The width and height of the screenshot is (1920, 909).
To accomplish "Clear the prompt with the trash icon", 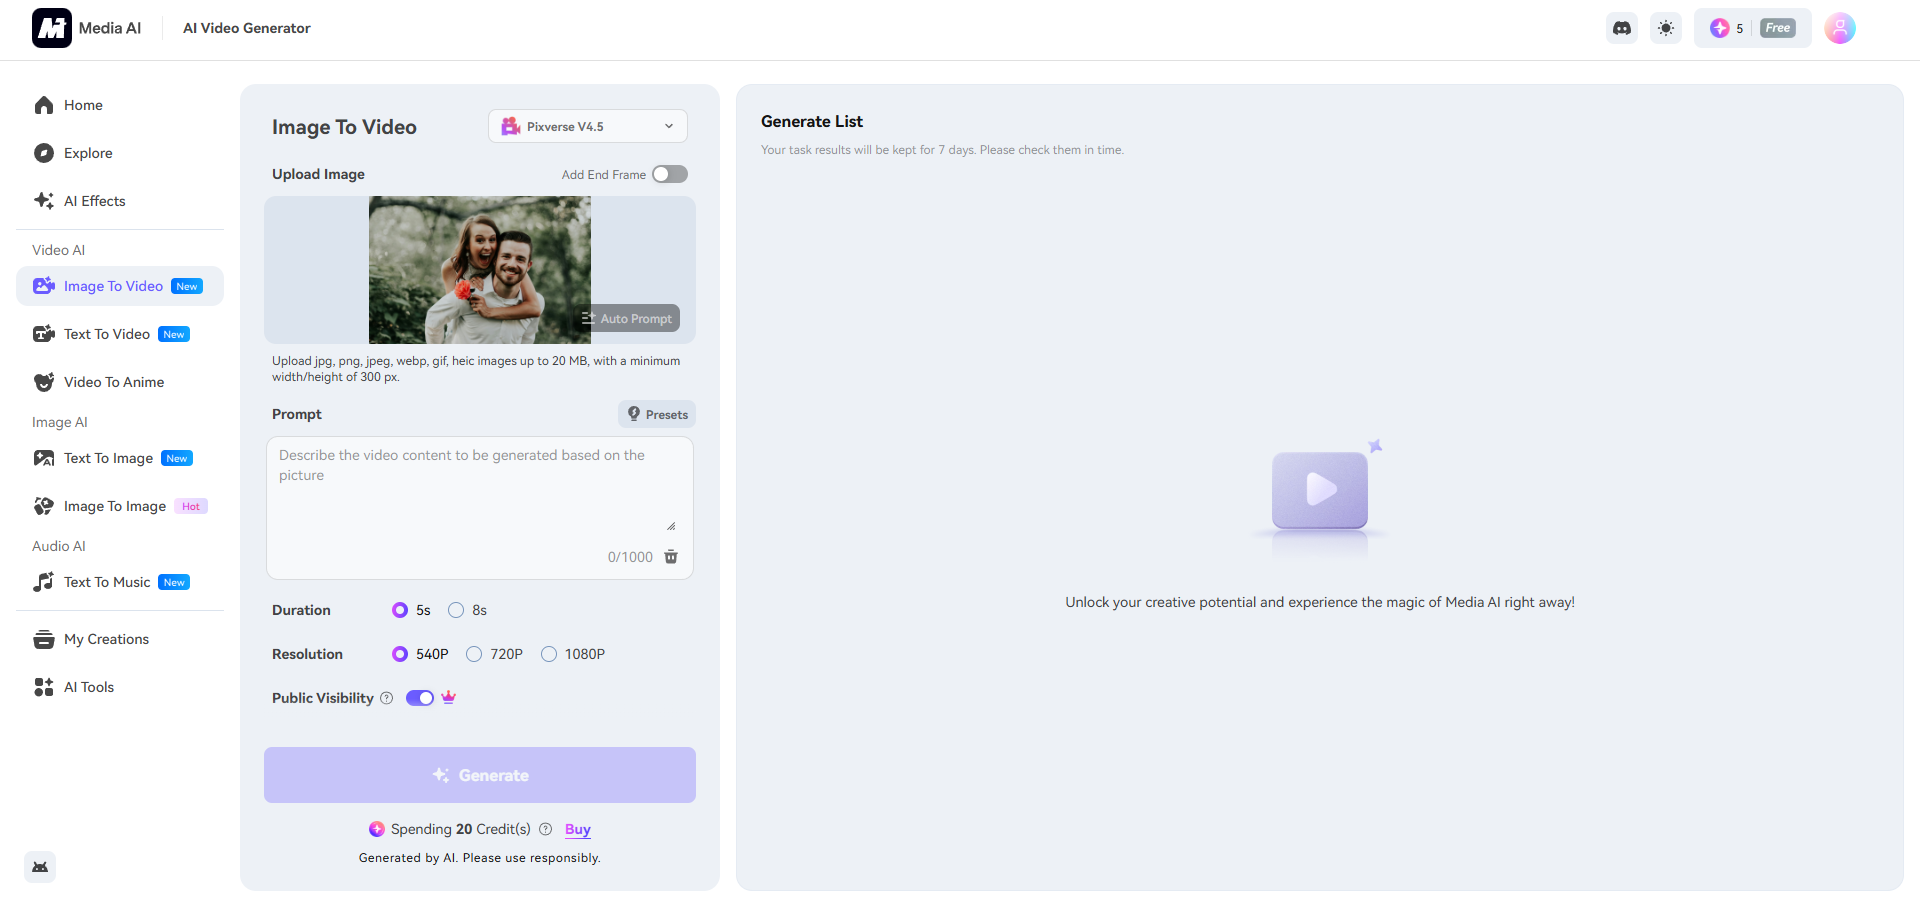I will point(671,557).
